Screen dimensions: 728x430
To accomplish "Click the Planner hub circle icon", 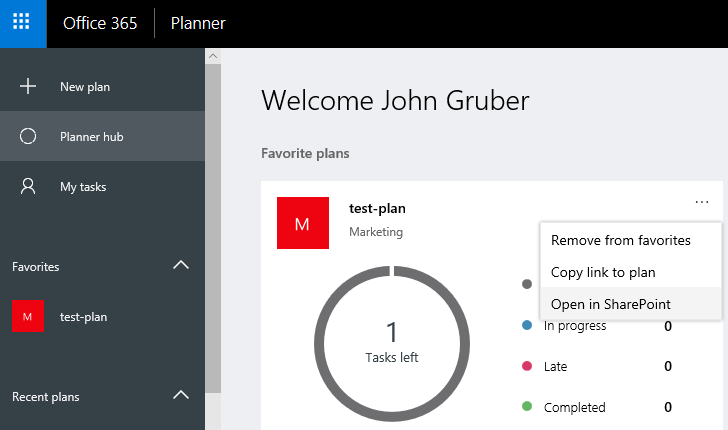I will (28, 136).
